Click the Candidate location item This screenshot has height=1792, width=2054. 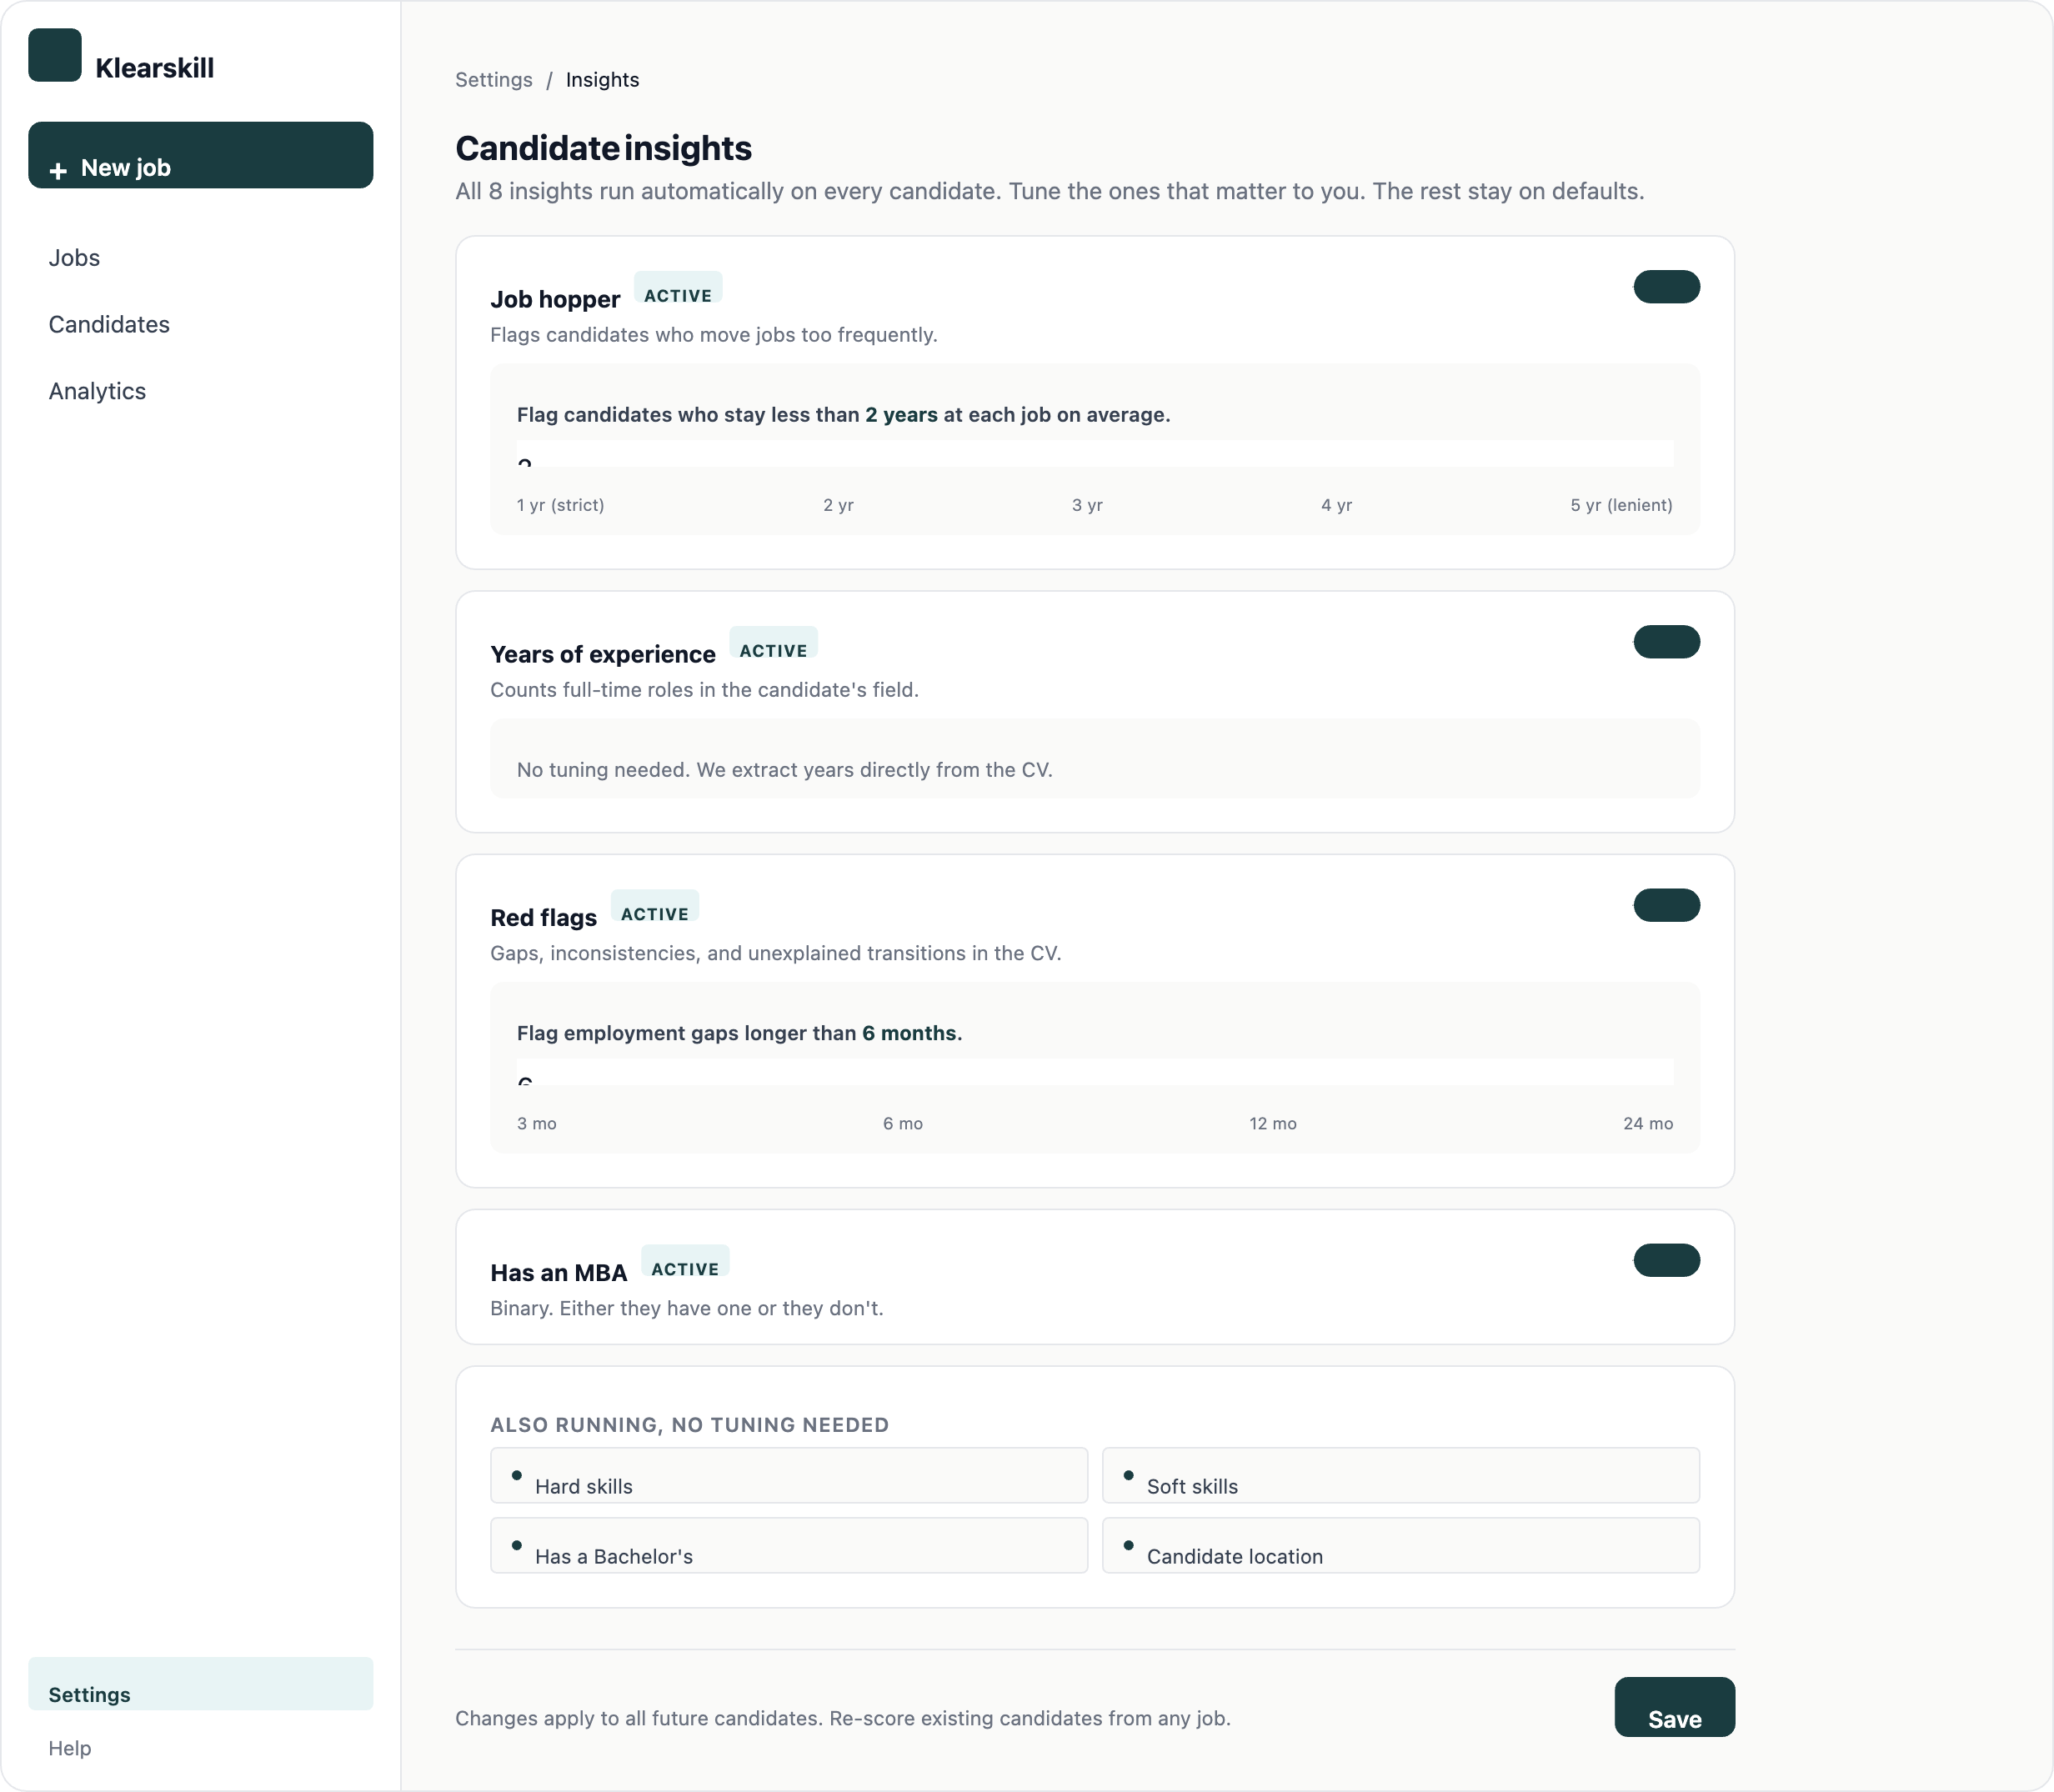click(x=1401, y=1545)
